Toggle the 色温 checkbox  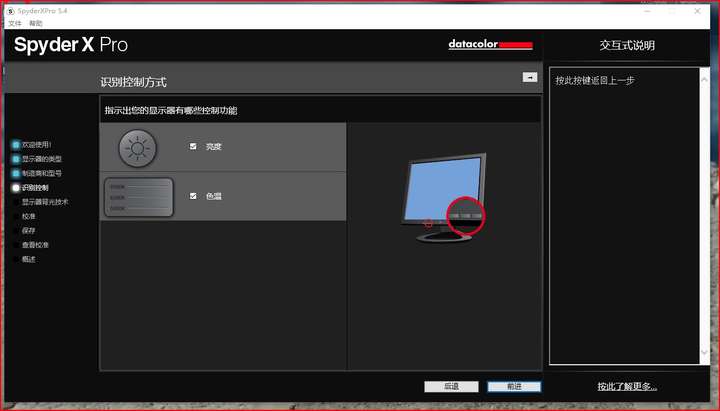pyautogui.click(x=193, y=196)
